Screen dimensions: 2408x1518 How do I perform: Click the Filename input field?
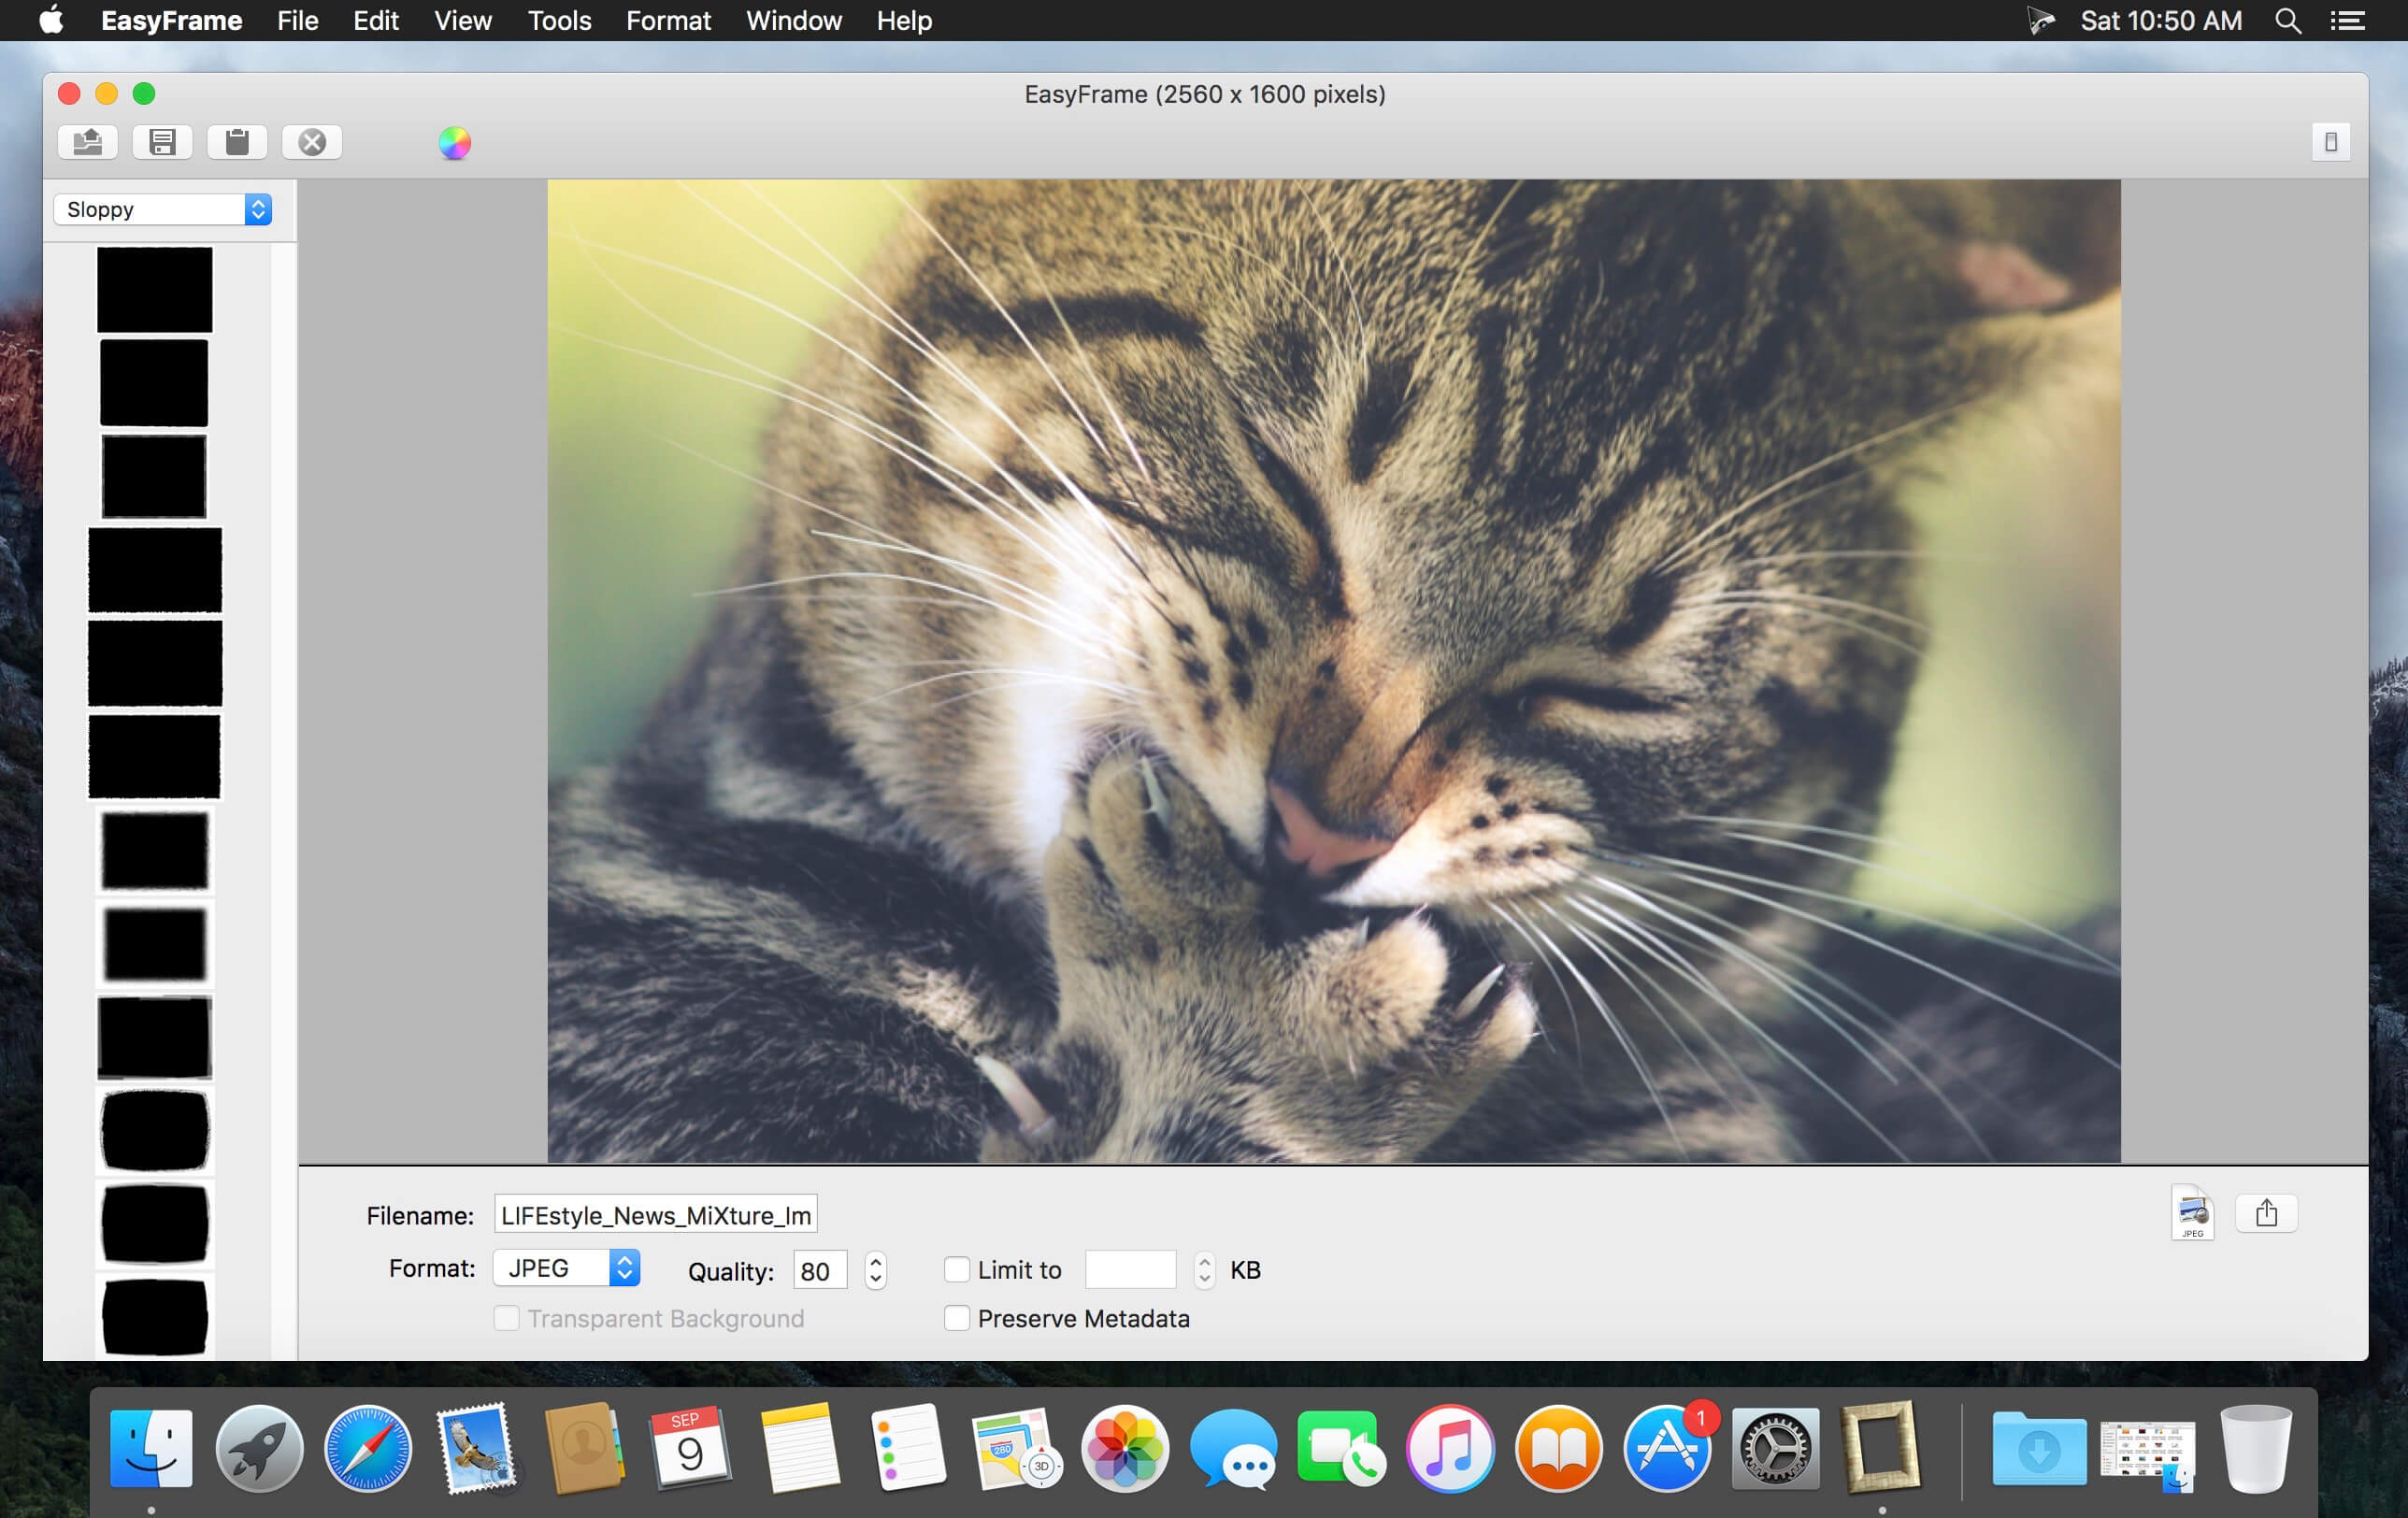[x=655, y=1214]
